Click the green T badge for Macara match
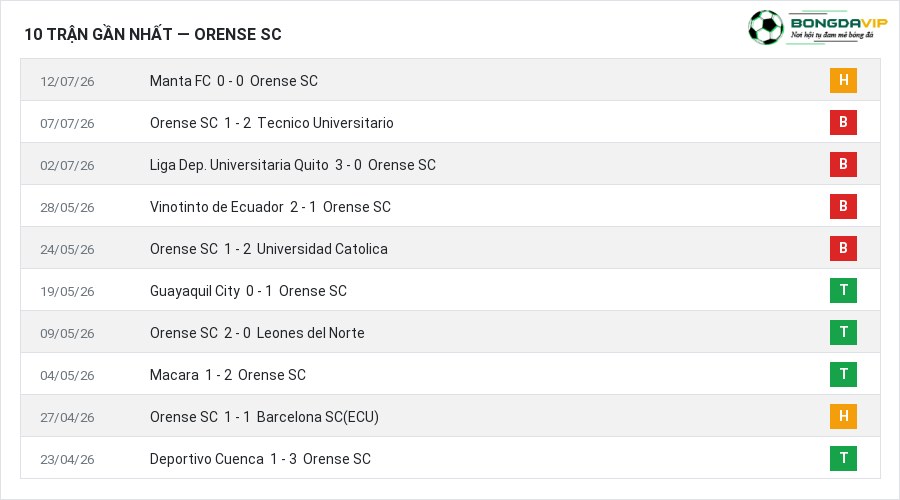 tap(843, 374)
